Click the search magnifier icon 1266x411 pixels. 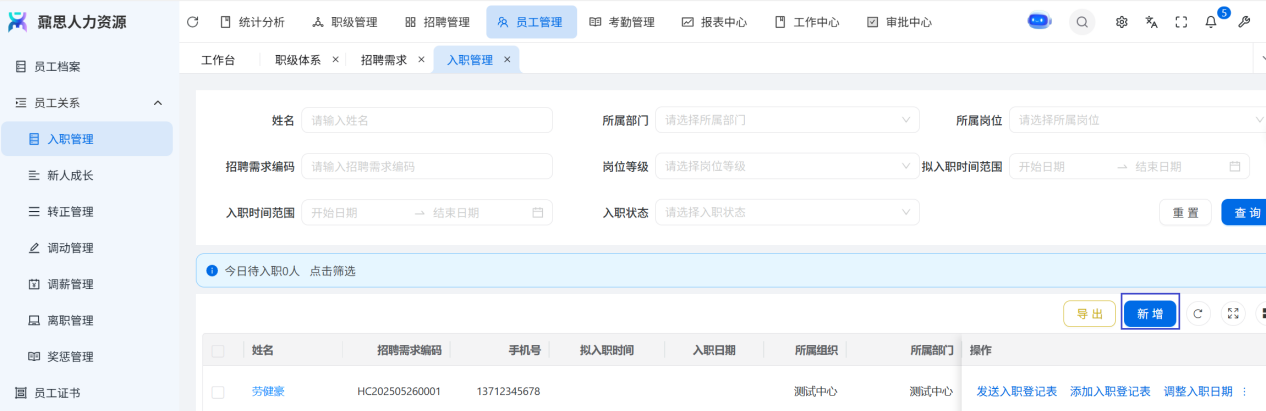pyautogui.click(x=1082, y=22)
